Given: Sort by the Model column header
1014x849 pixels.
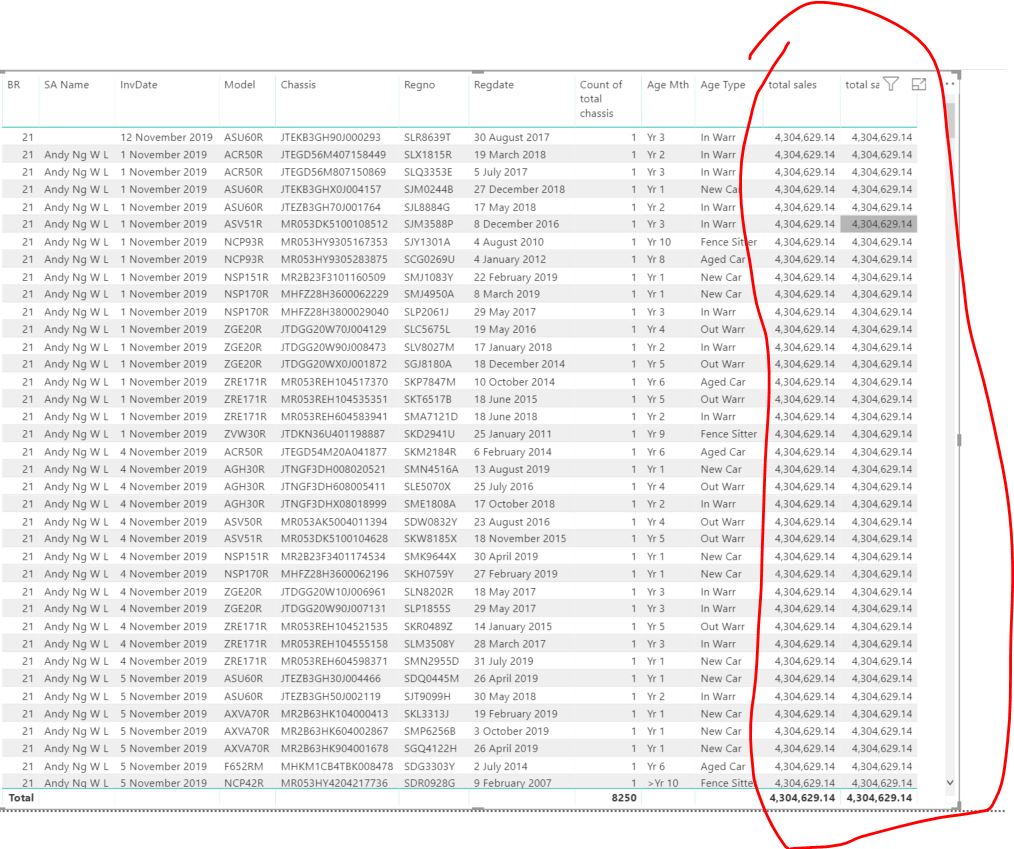Looking at the screenshot, I should point(239,85).
